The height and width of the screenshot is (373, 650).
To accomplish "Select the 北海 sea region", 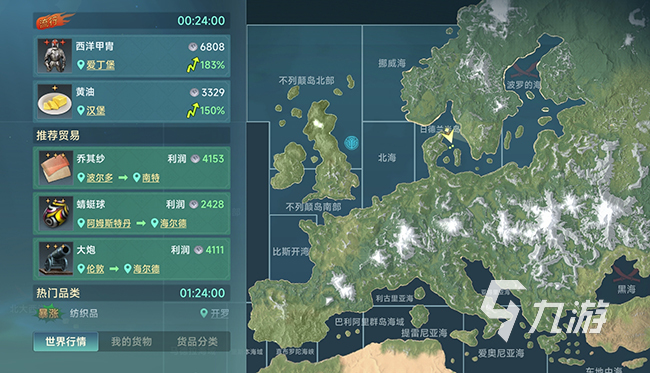I will (x=387, y=157).
